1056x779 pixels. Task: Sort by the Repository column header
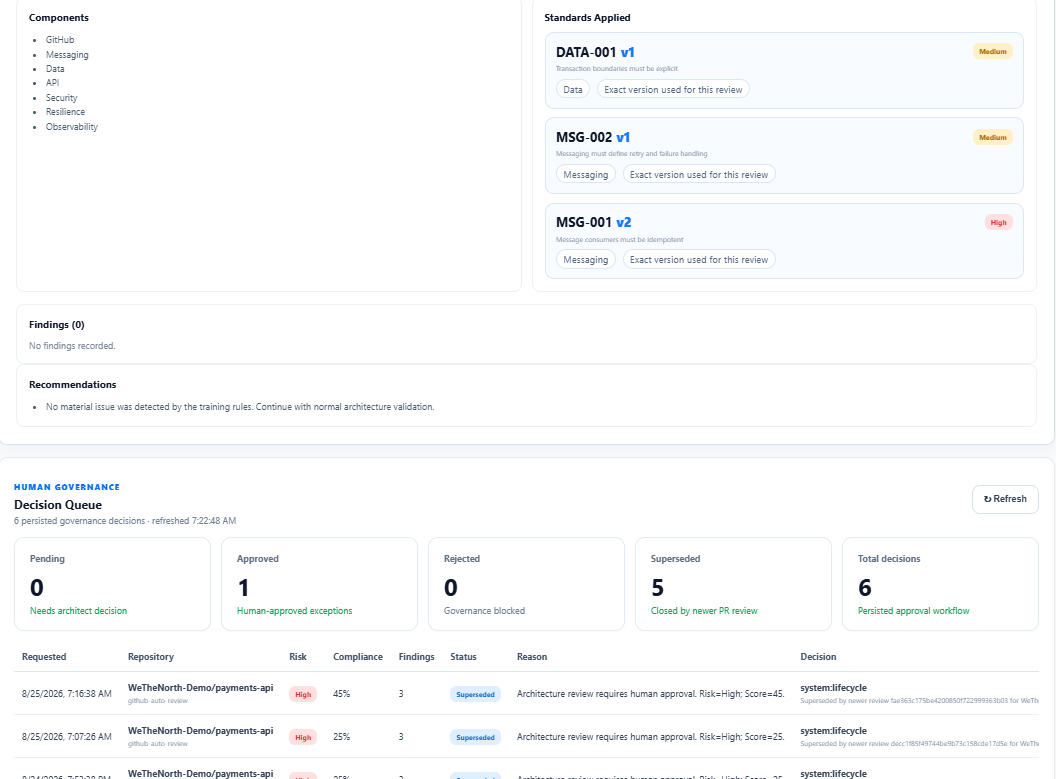(x=151, y=656)
